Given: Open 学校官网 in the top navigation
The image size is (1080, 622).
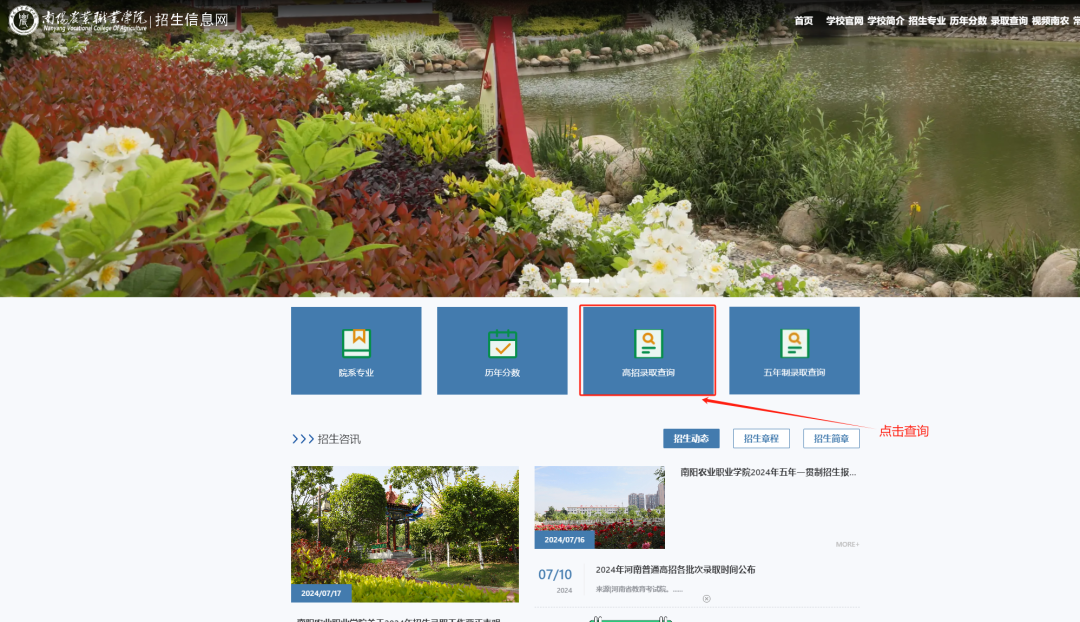Looking at the screenshot, I should coord(844,21).
